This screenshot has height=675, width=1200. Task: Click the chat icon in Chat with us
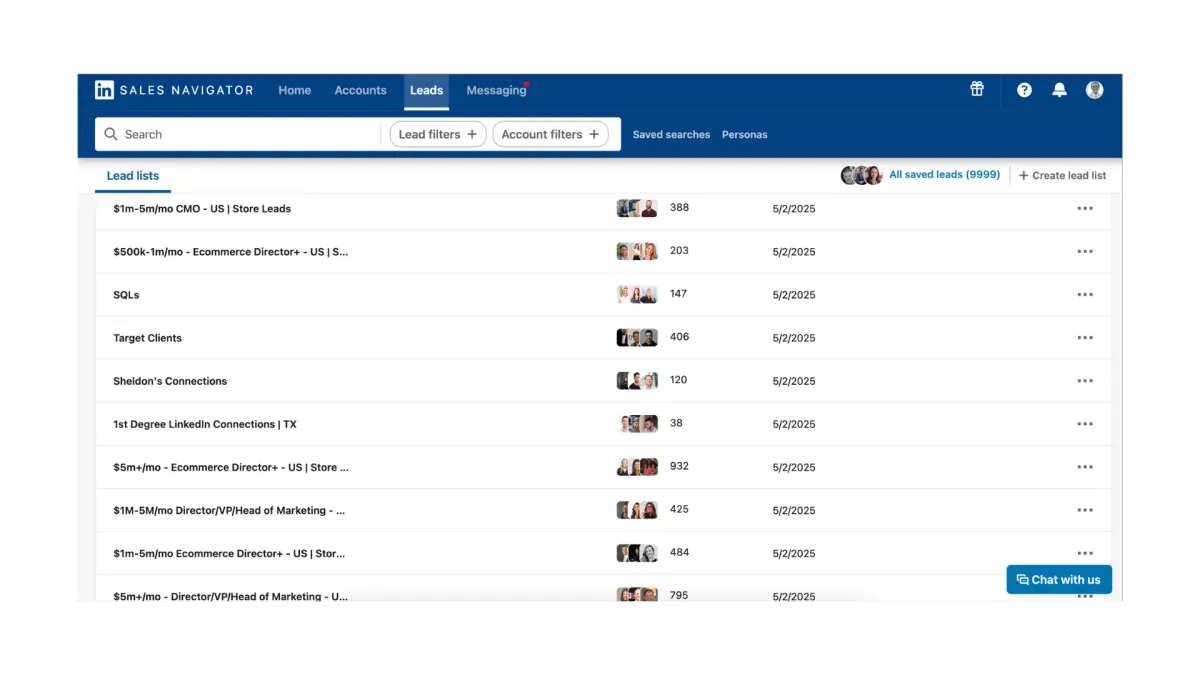click(x=1022, y=580)
